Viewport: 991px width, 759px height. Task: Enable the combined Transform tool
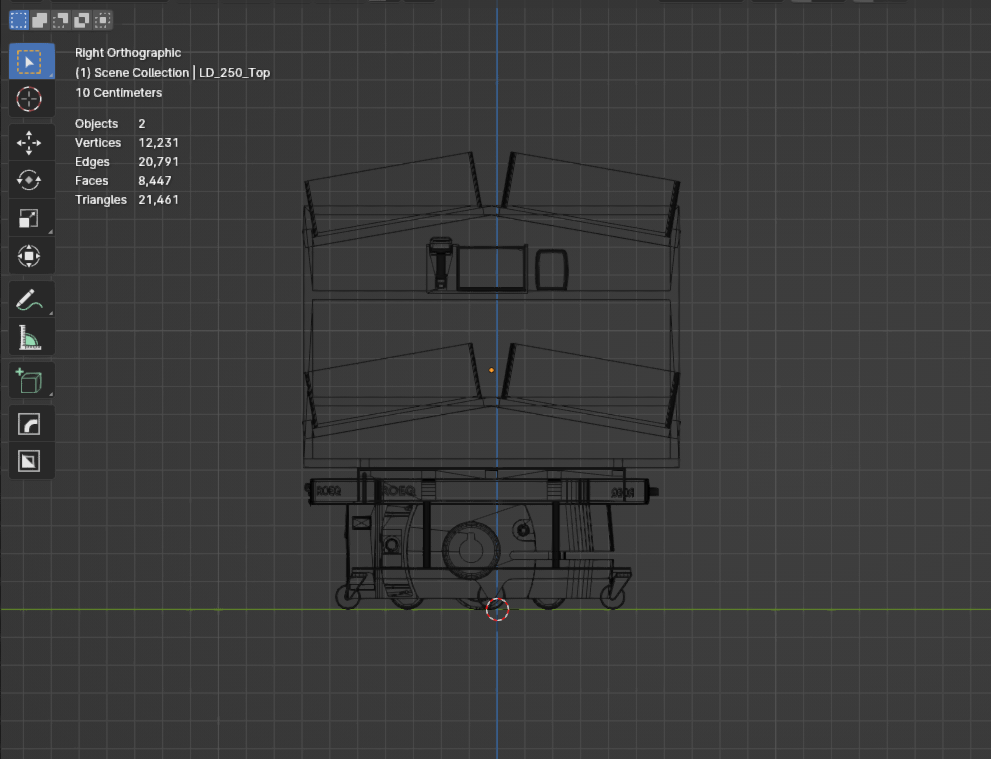[x=29, y=256]
